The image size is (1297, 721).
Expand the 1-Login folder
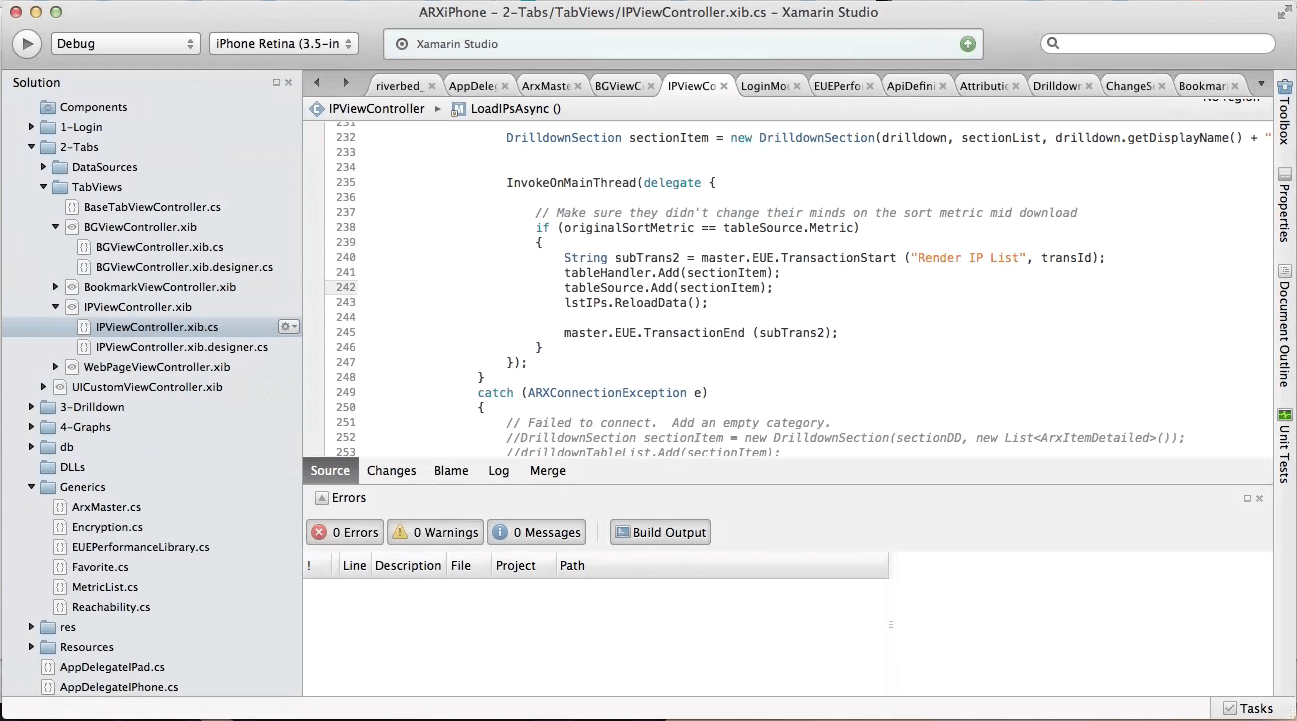(x=32, y=127)
